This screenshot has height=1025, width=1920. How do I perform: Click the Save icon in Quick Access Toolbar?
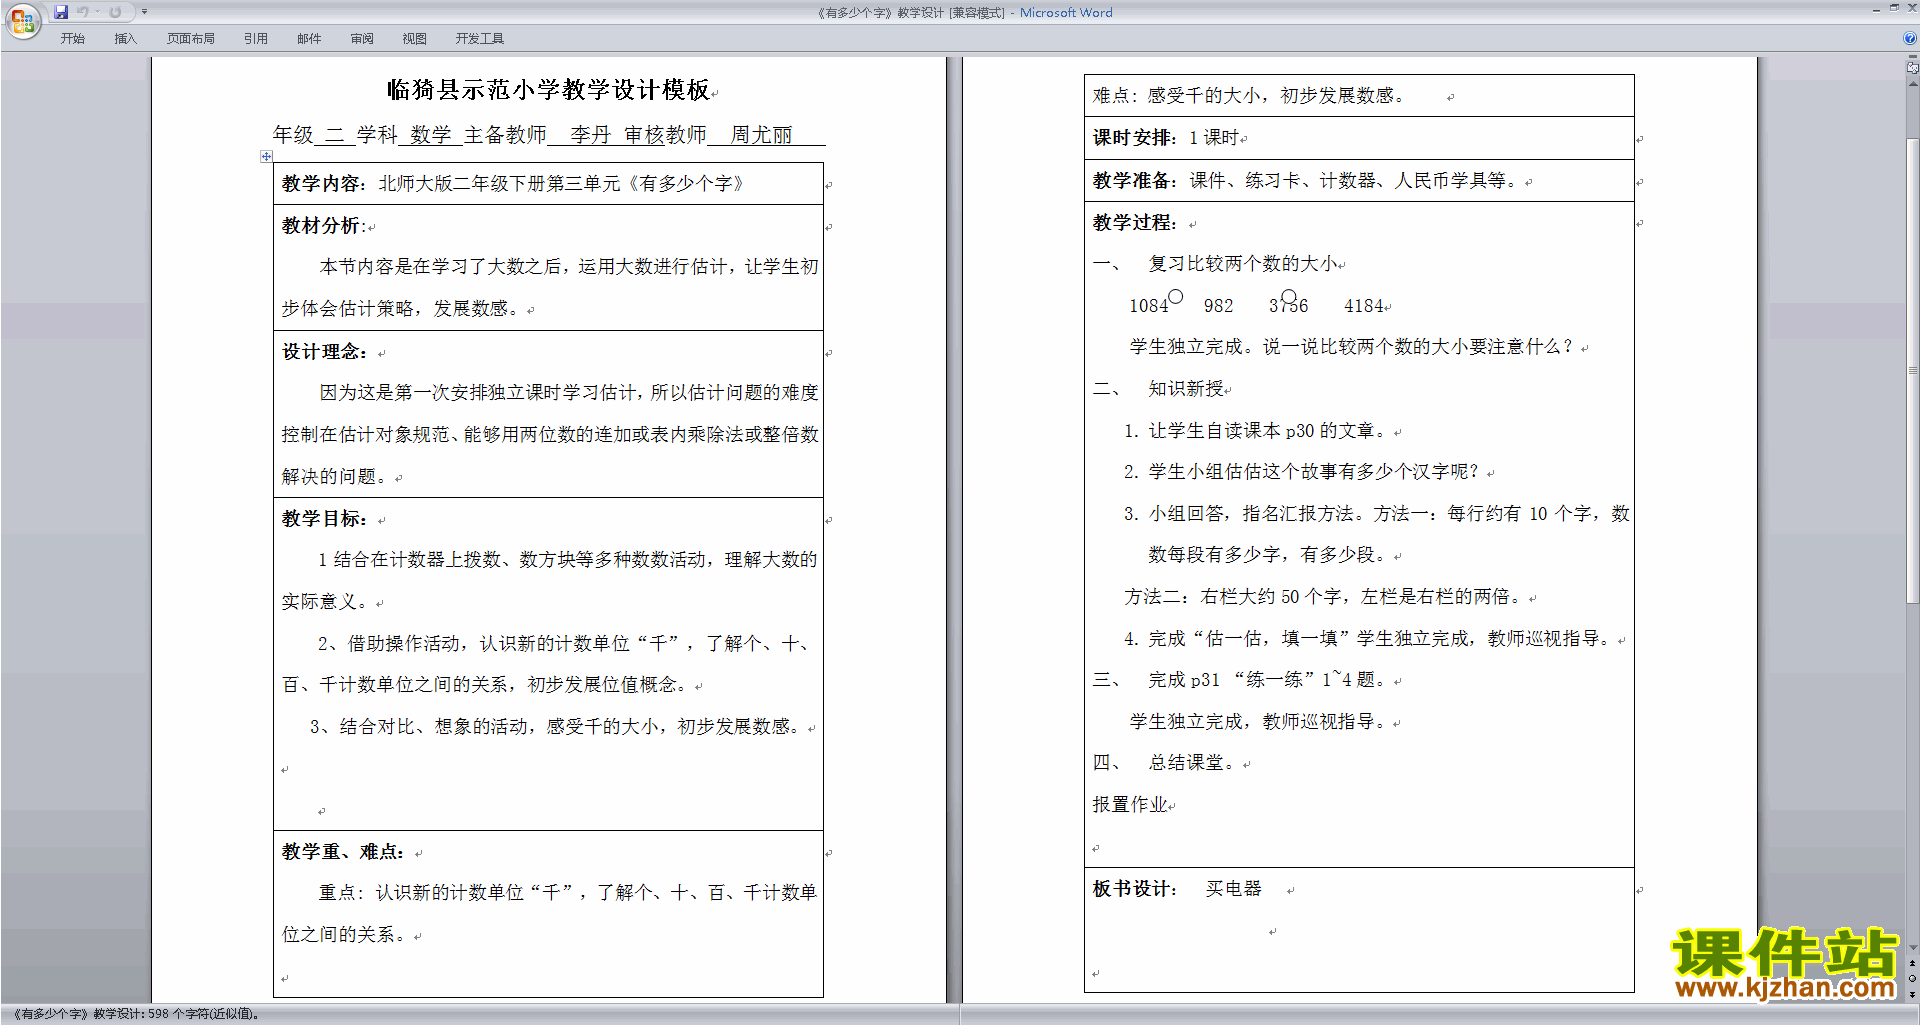tap(61, 12)
